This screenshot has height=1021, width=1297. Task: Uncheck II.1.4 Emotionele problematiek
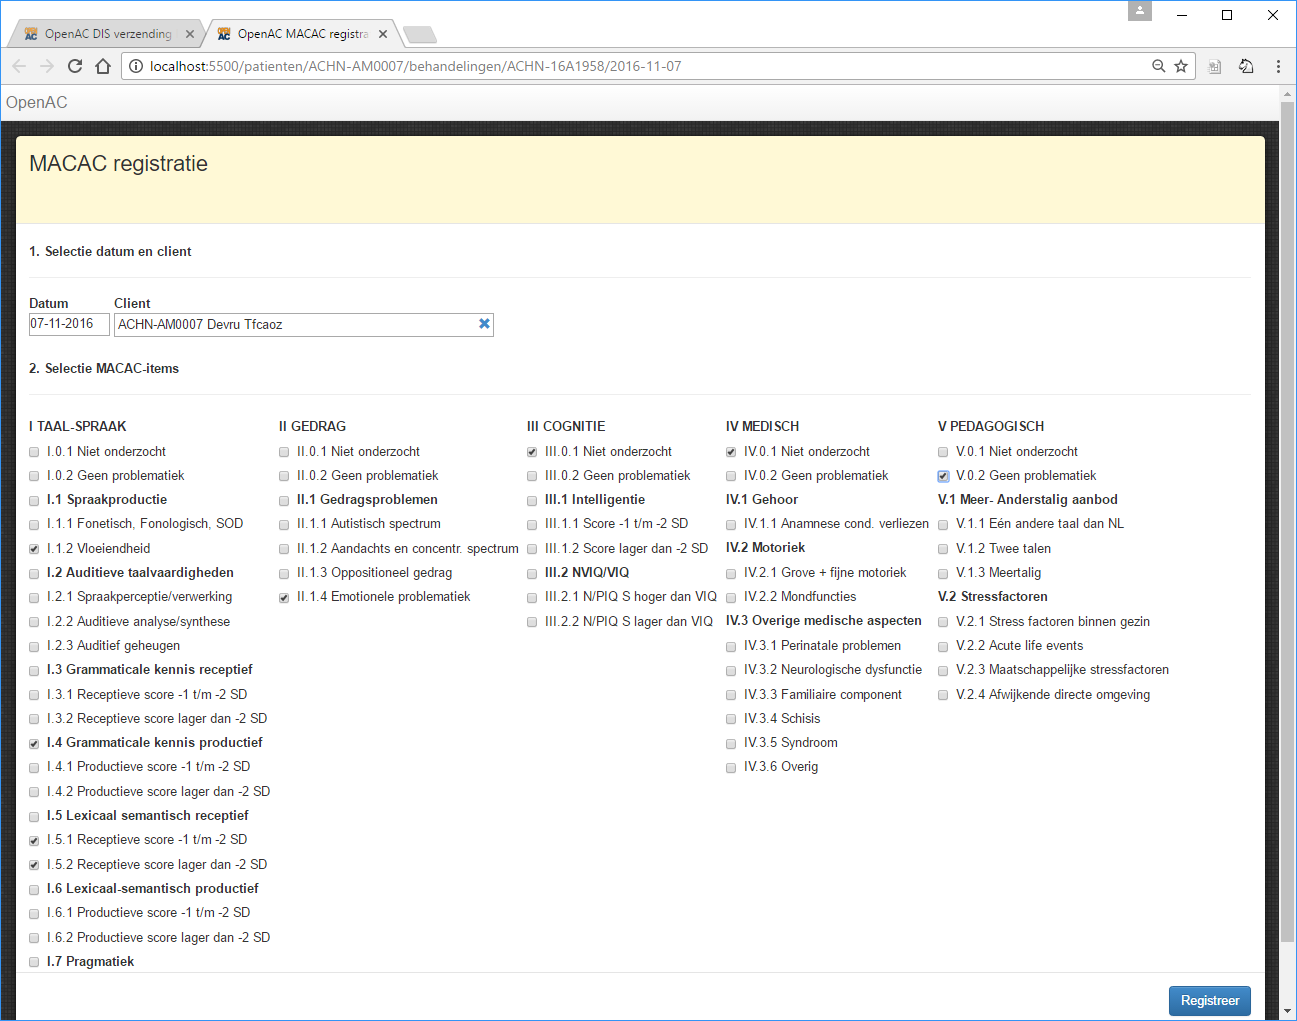(284, 598)
